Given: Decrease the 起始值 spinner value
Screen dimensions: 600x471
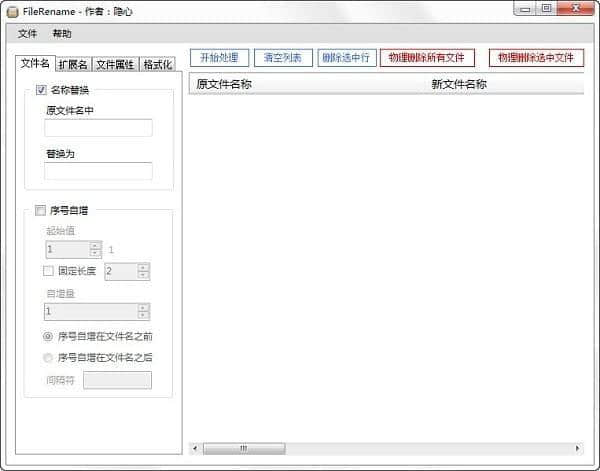Looking at the screenshot, I should (95, 253).
